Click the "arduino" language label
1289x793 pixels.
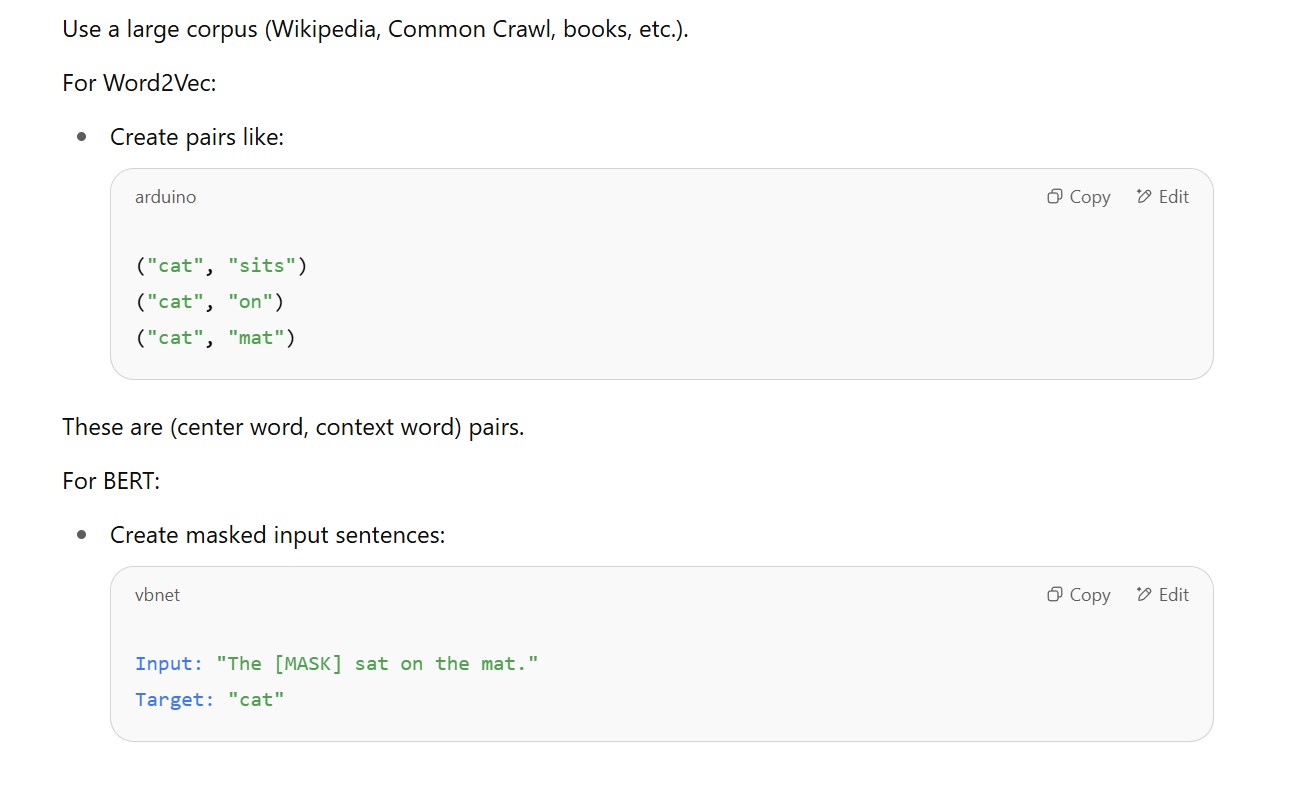(x=165, y=197)
